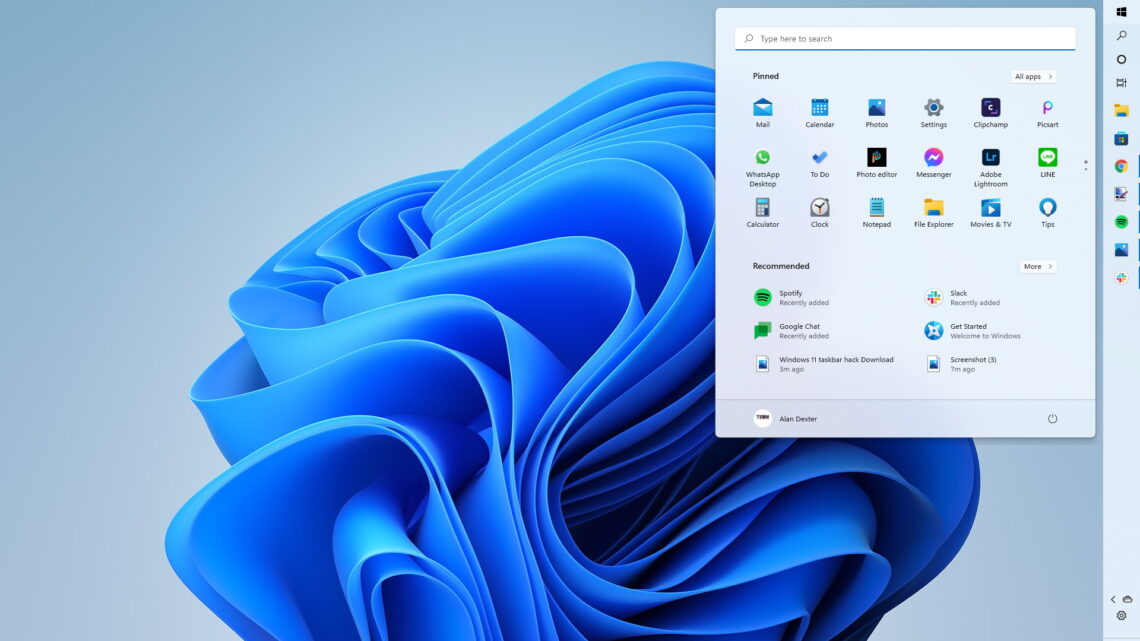Open the Clock app
The width and height of the screenshot is (1140, 641).
click(819, 208)
